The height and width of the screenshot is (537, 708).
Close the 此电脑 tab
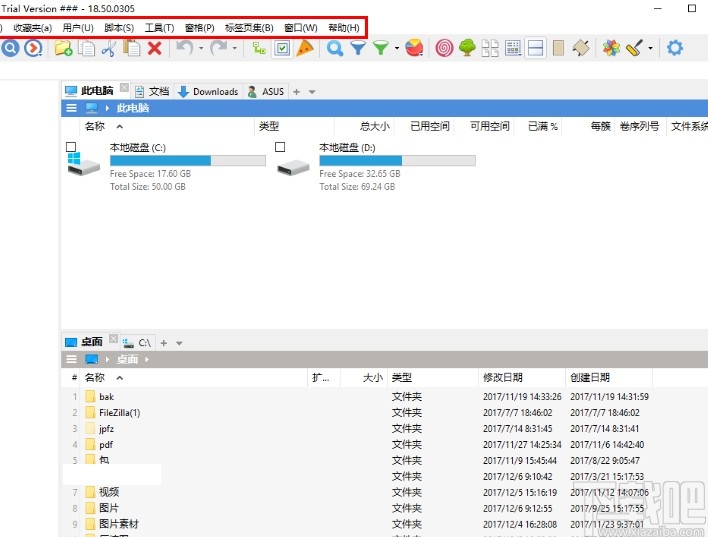pyautogui.click(x=124, y=87)
